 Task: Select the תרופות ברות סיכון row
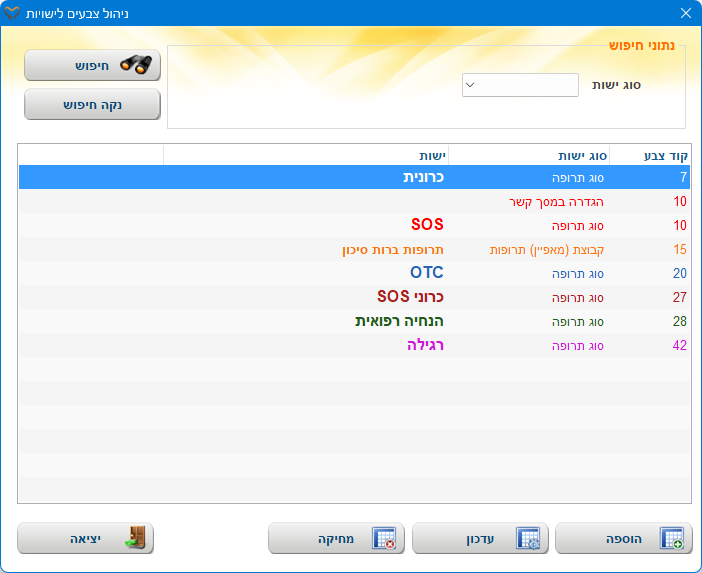click(x=354, y=249)
